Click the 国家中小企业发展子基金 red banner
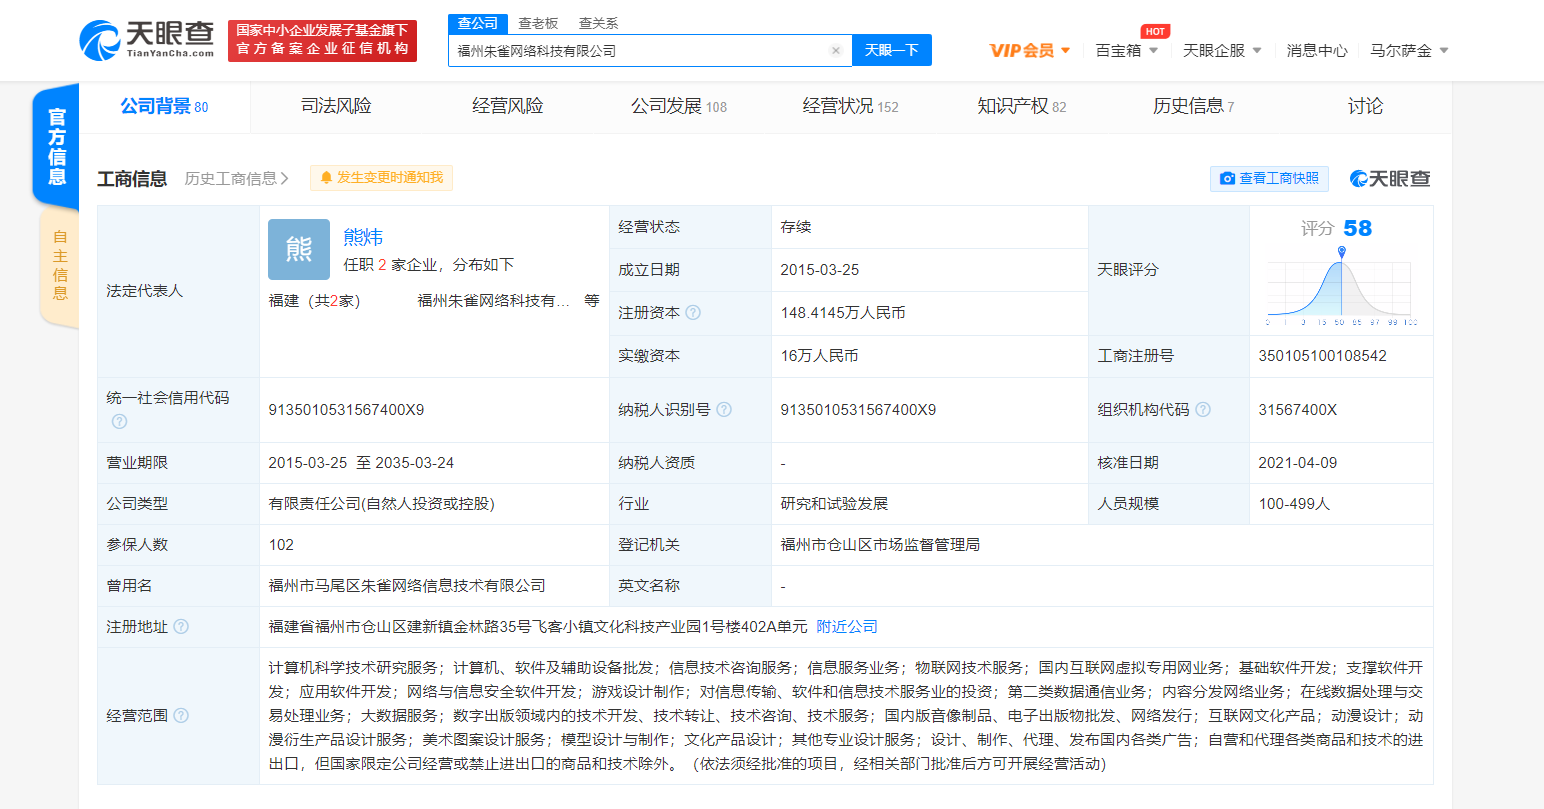 [322, 41]
